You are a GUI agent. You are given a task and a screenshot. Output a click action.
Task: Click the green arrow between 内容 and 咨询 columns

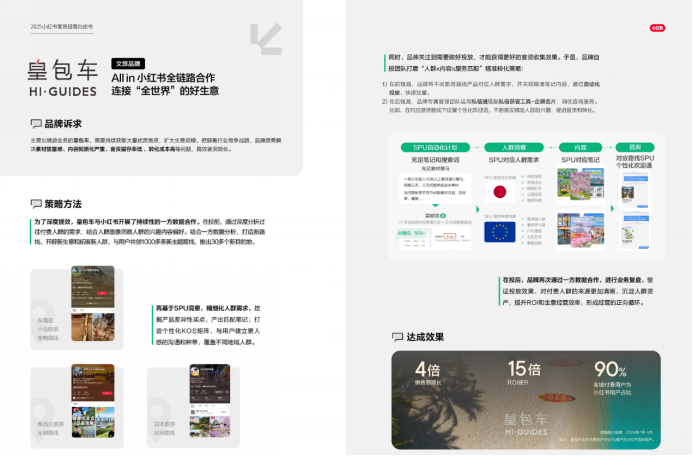point(612,208)
